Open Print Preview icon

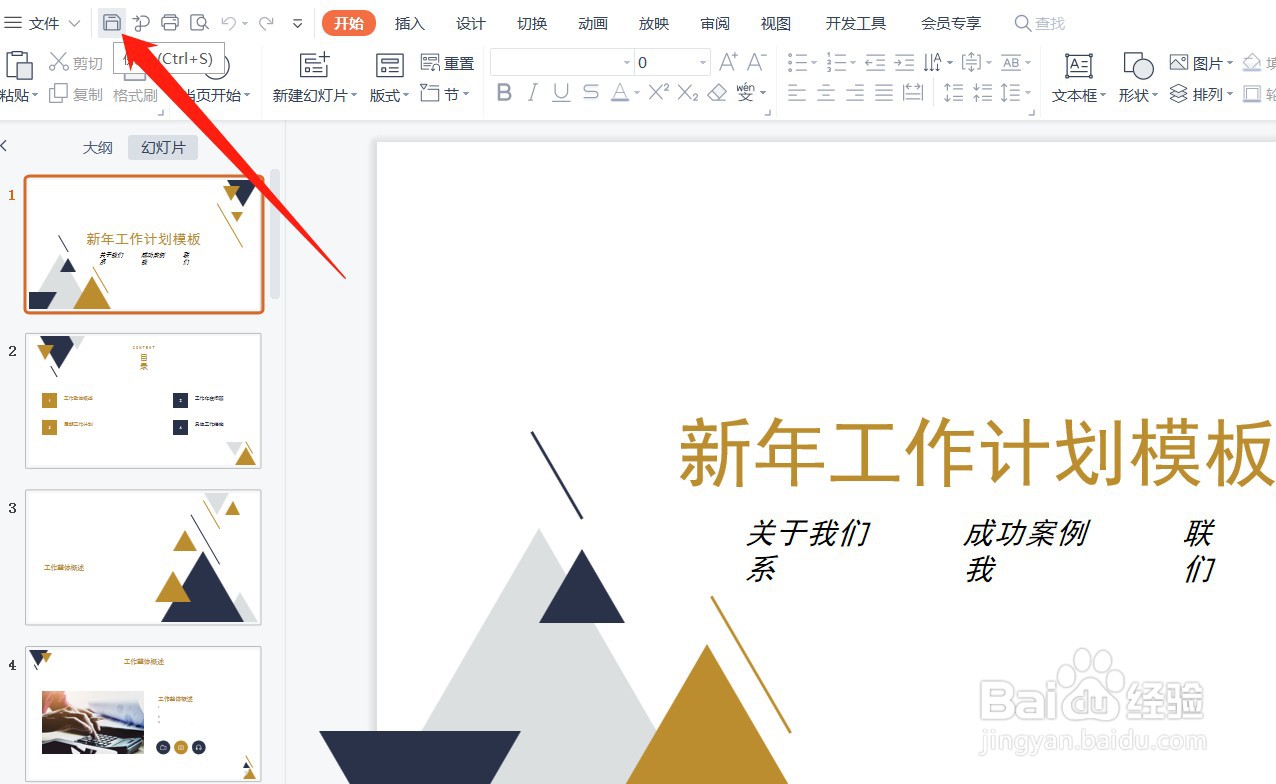199,22
